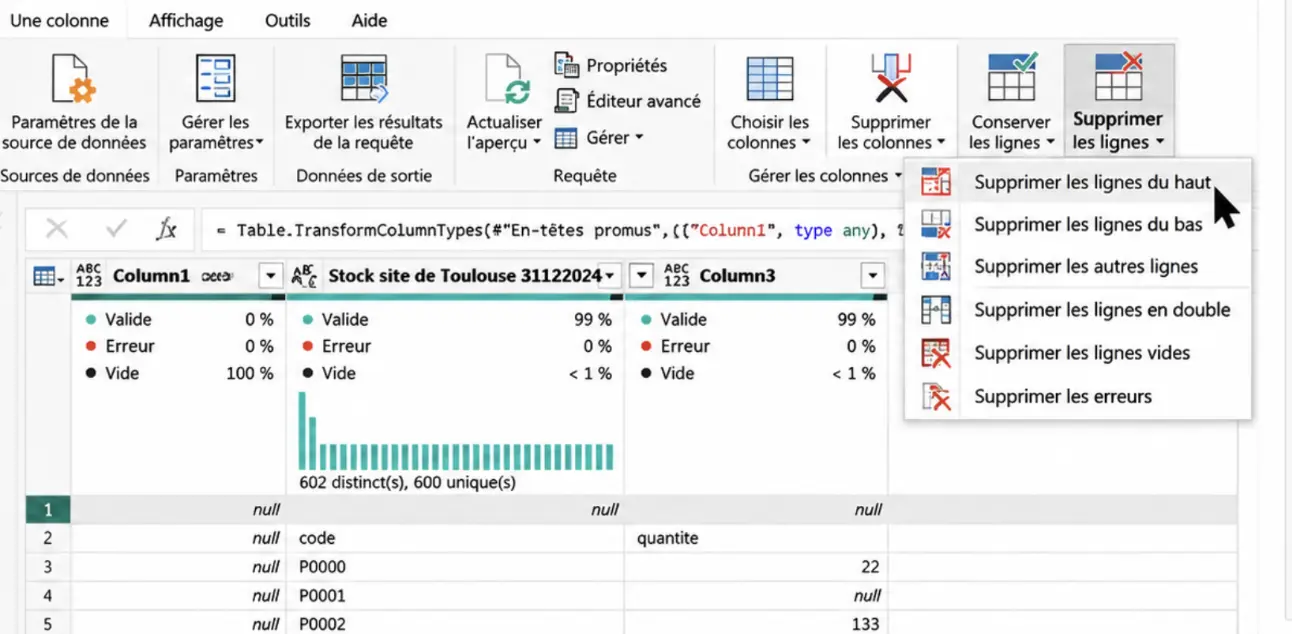The image size is (1292, 634).
Task: Click the cell P0002
Action: [x=455, y=624]
